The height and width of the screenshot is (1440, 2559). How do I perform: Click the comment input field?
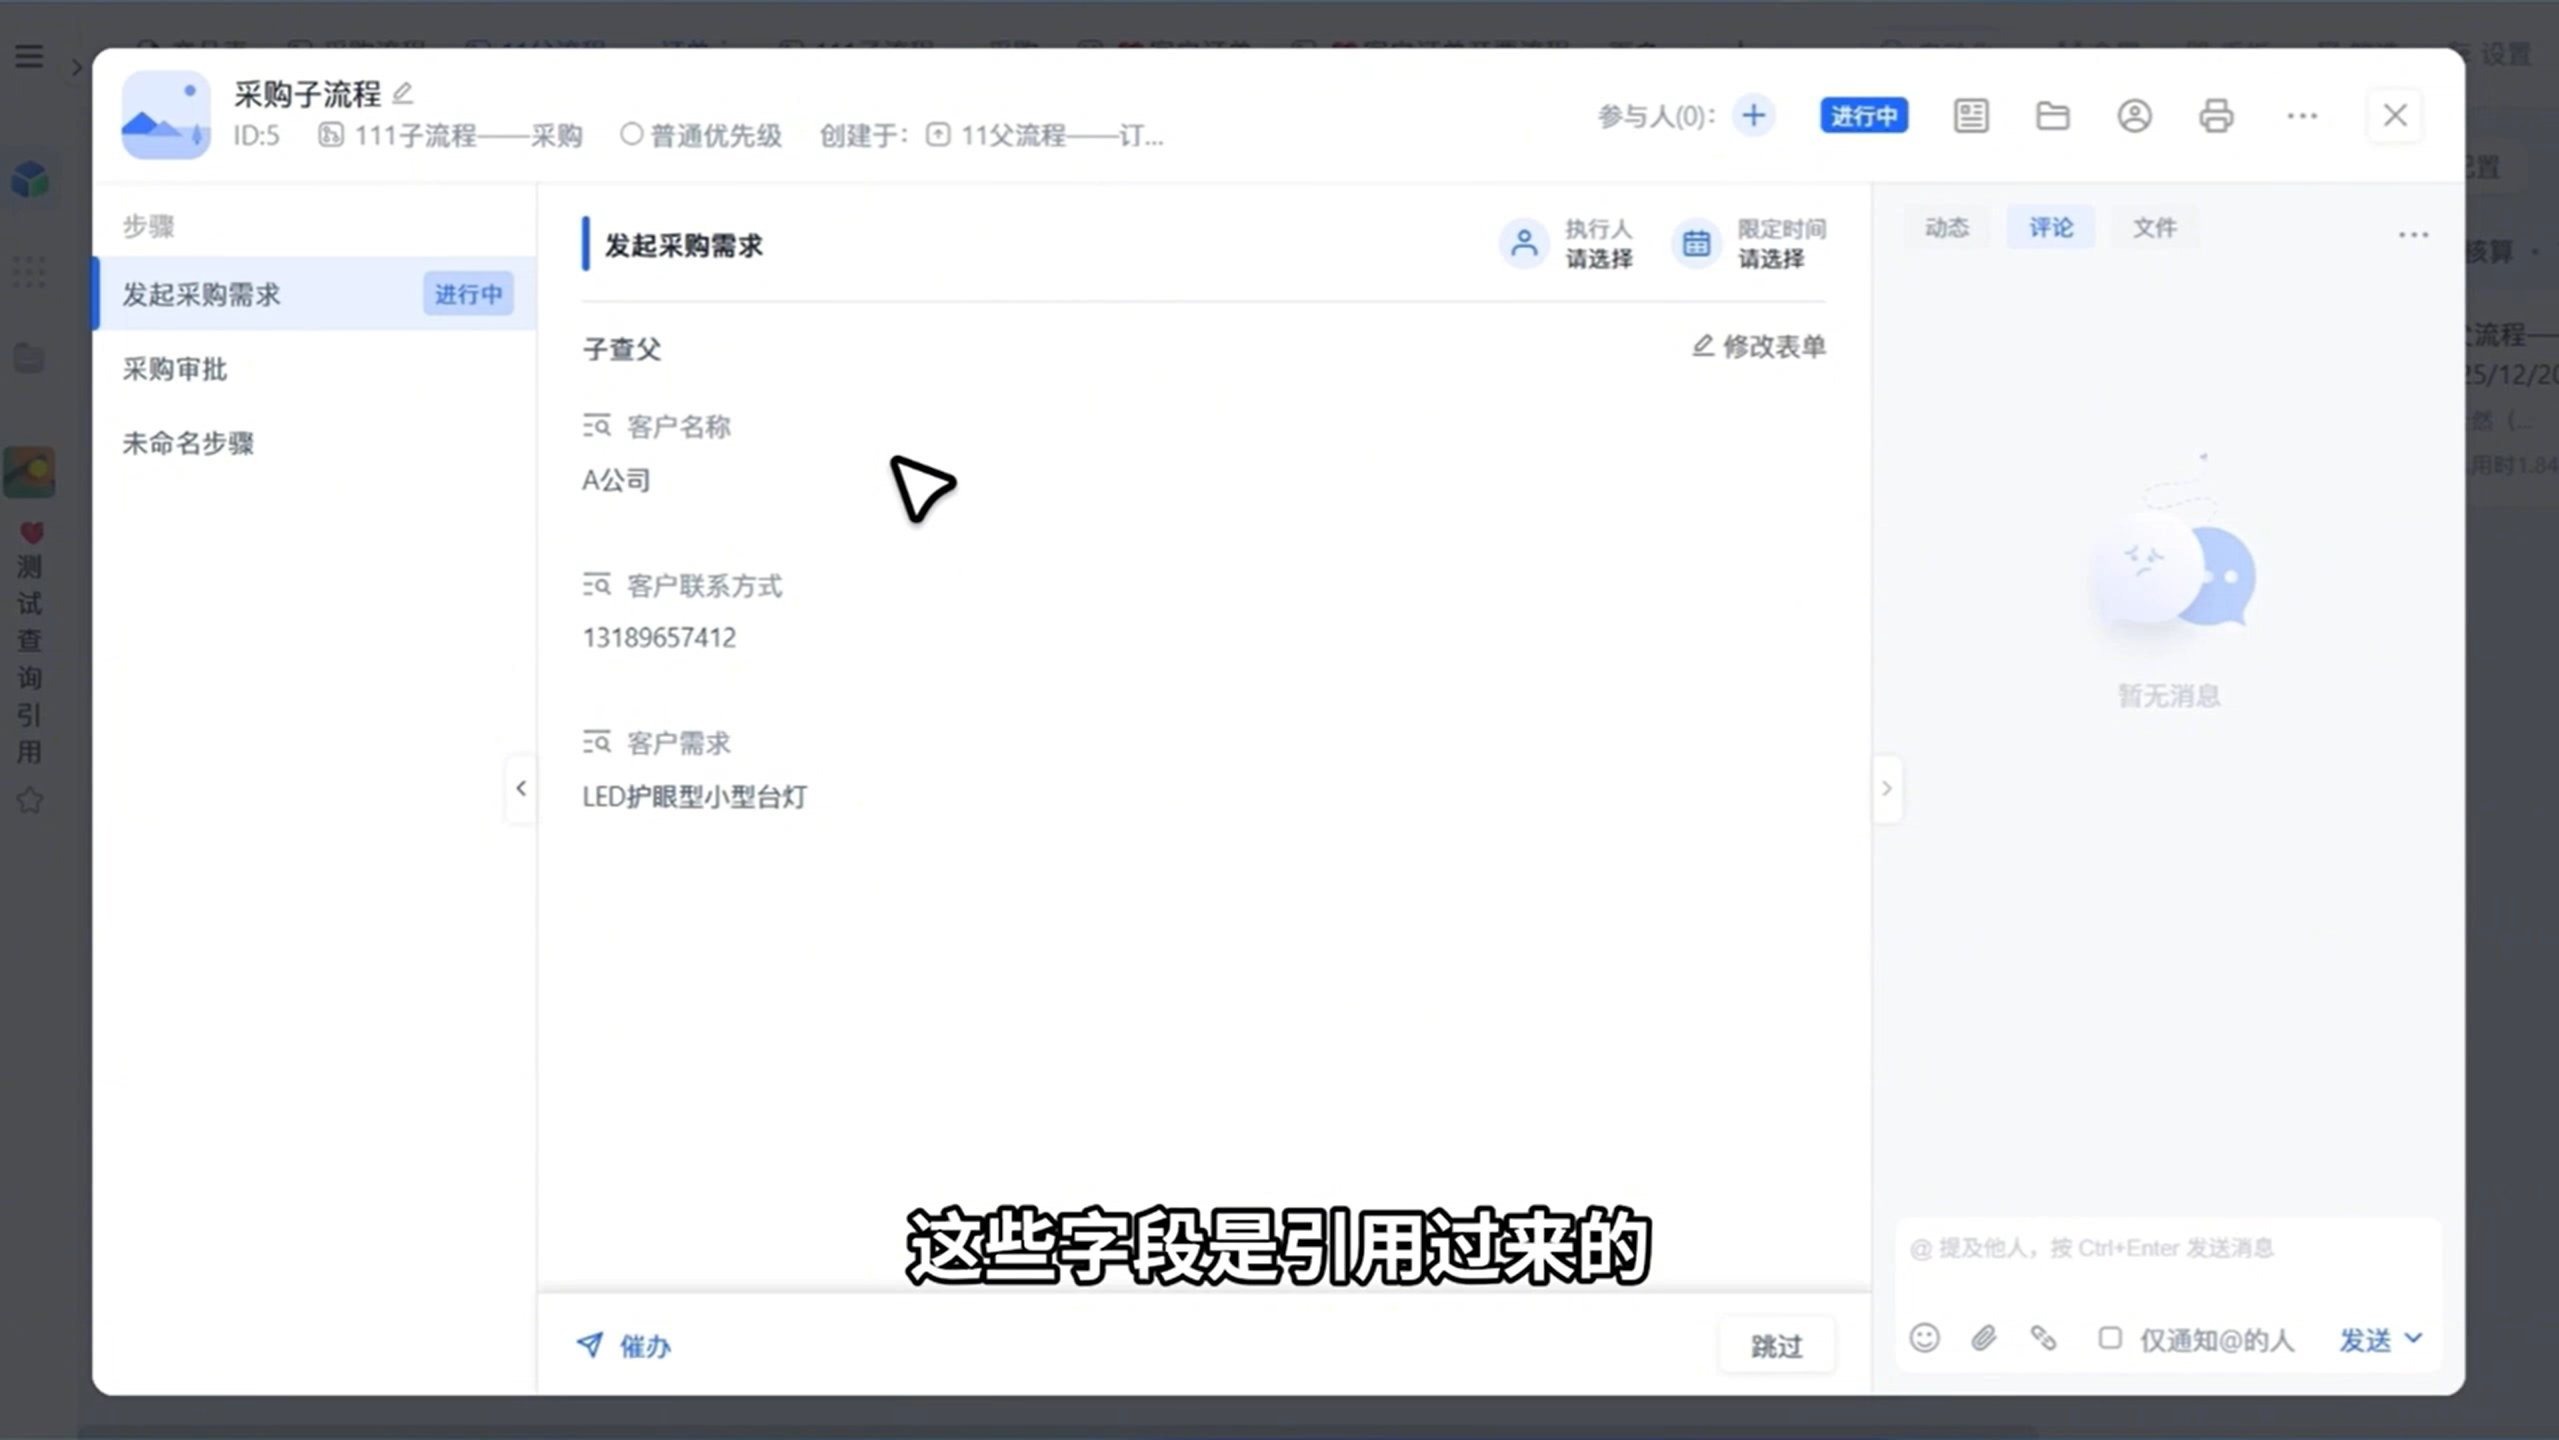[2168, 1247]
